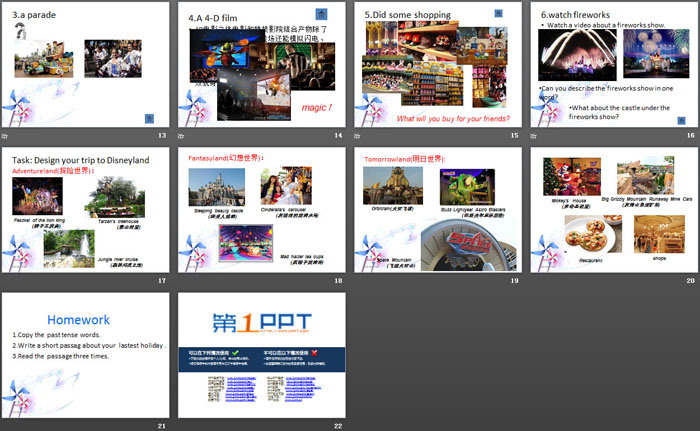
Task: Select the Tomorrowland slide thumbnail
Action: pos(436,210)
